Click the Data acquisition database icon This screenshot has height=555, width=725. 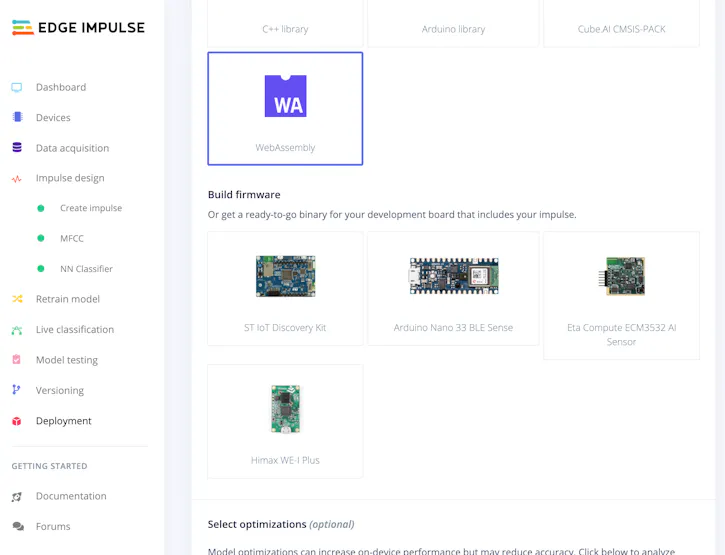(17, 148)
